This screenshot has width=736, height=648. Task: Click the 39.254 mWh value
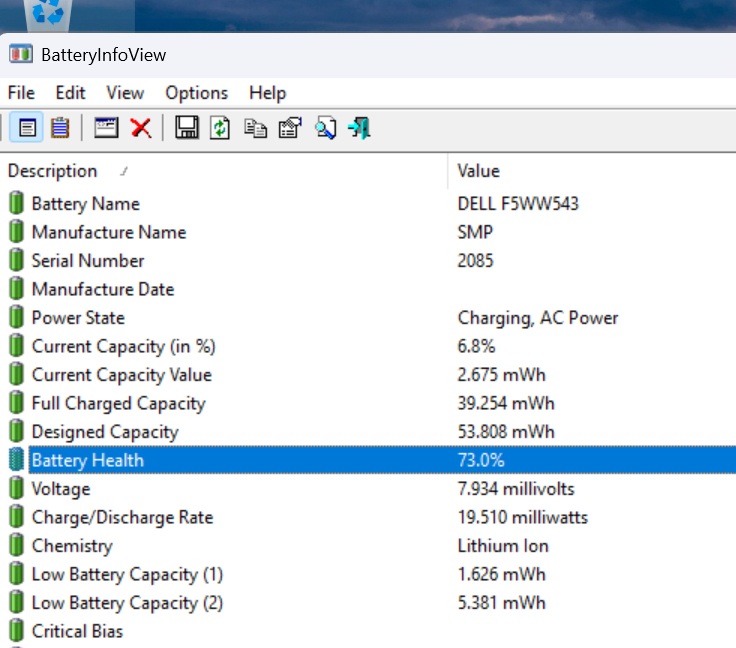point(506,403)
